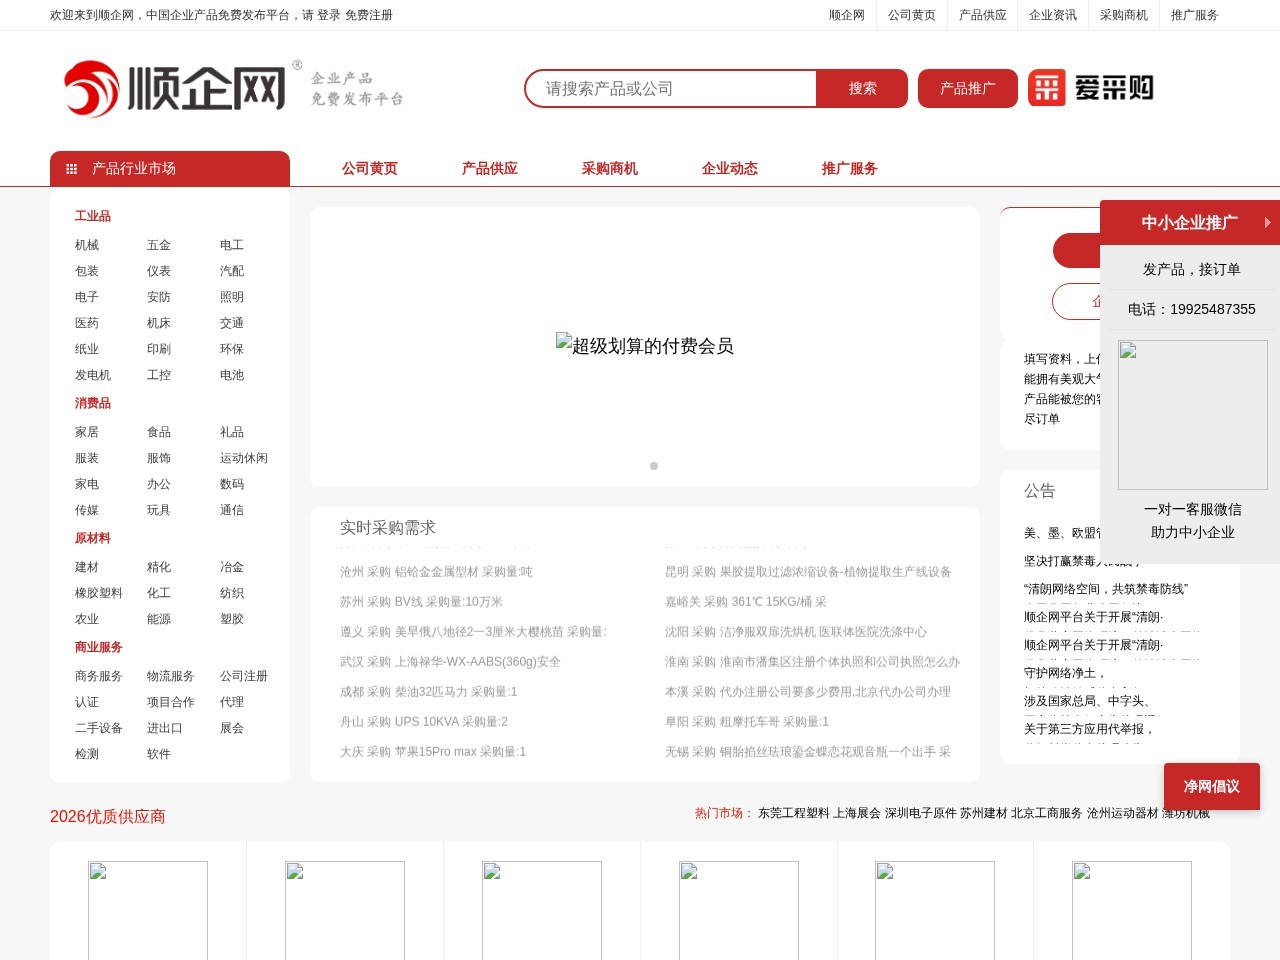Screen dimensions: 1280x960
Task: Click the arrow icon on 中小企业推广 banner
Action: tap(1267, 222)
